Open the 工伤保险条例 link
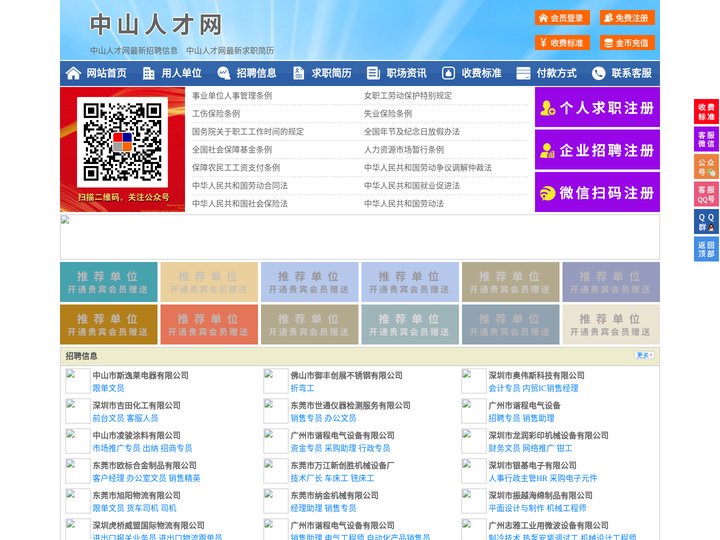720x540 pixels. 216,113
